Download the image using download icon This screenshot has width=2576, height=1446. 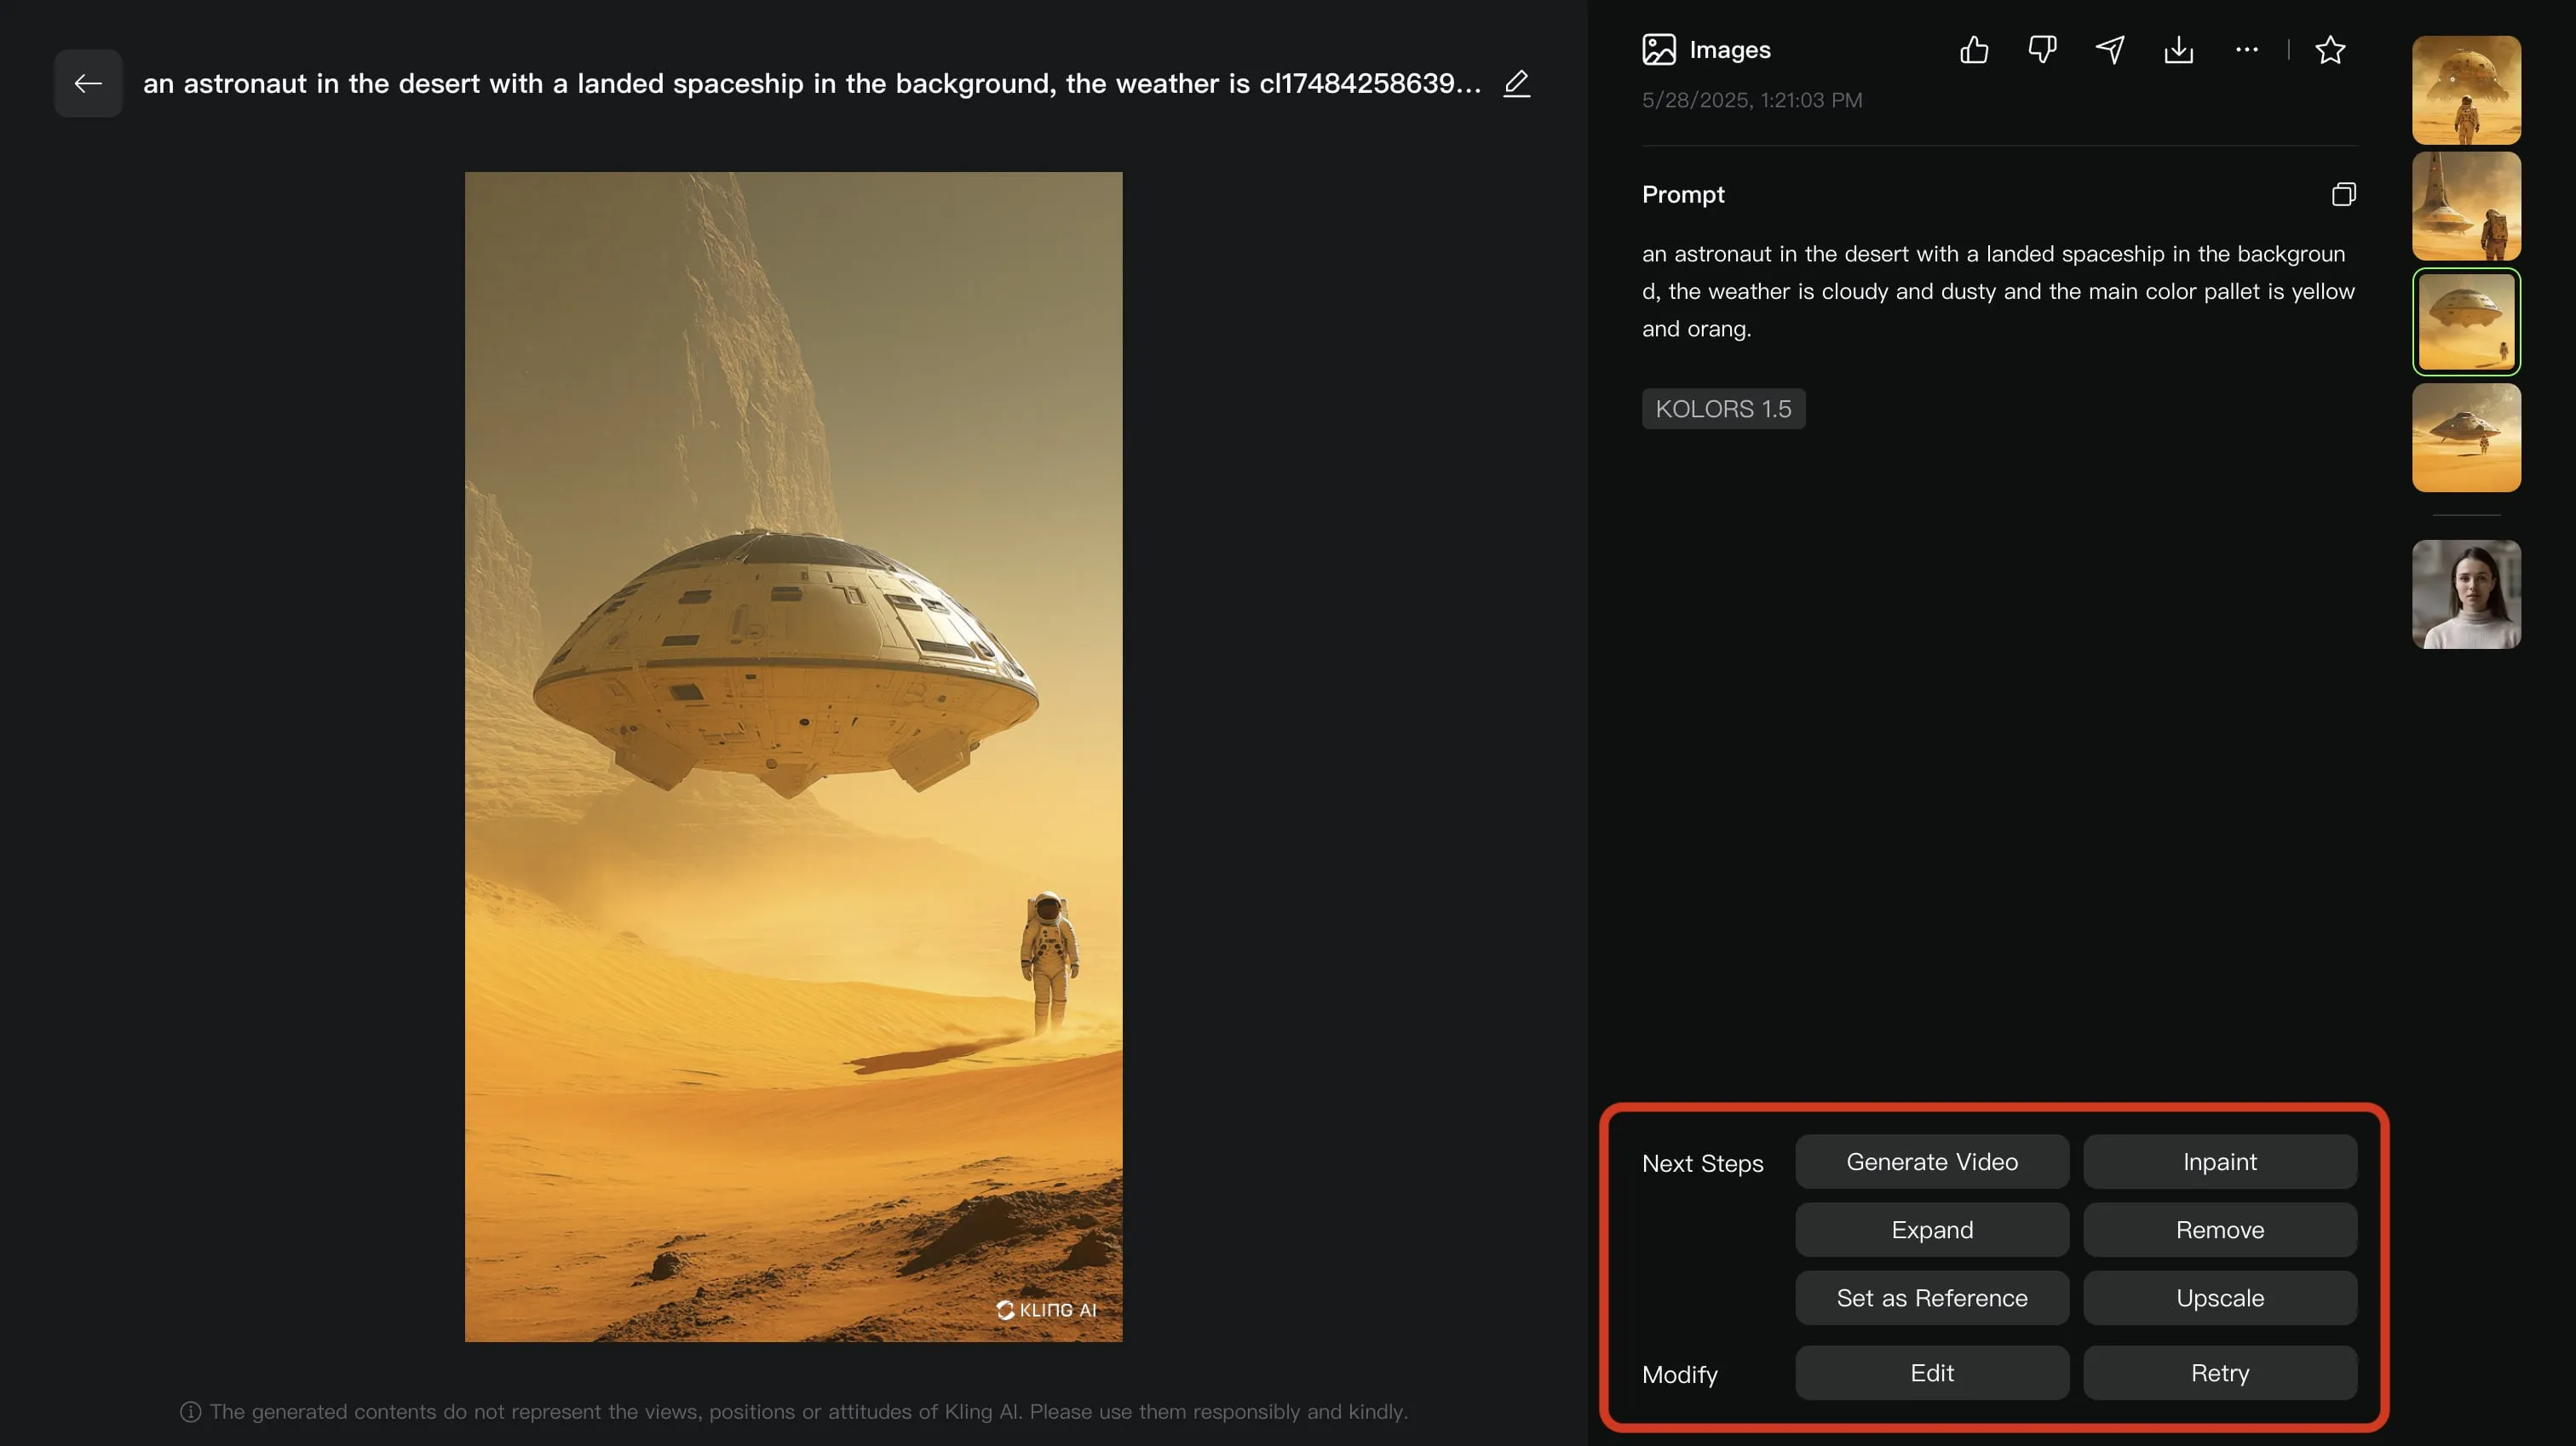(x=2178, y=49)
